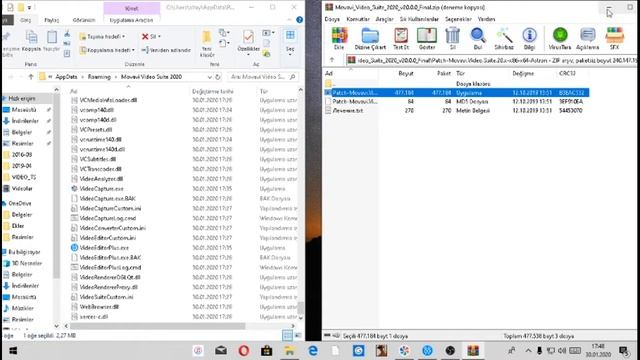This screenshot has height=360, width=640.
Task: Click the SFX icon in WinRAR toolbar
Action: pos(614,38)
